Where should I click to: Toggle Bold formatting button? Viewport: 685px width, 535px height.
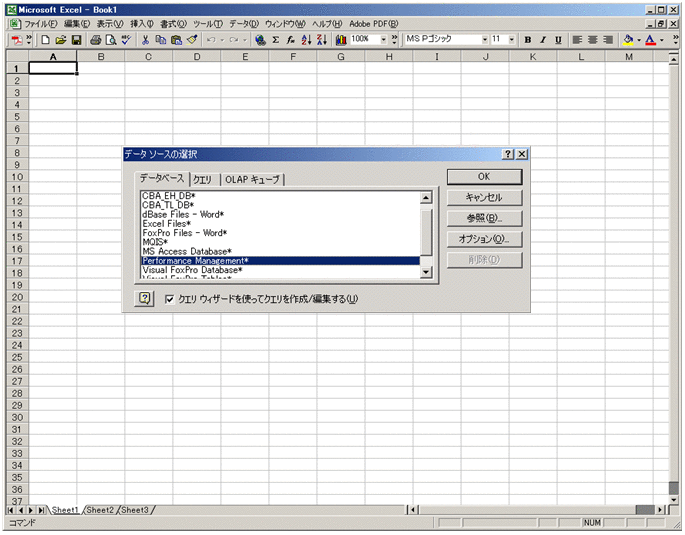(527, 40)
